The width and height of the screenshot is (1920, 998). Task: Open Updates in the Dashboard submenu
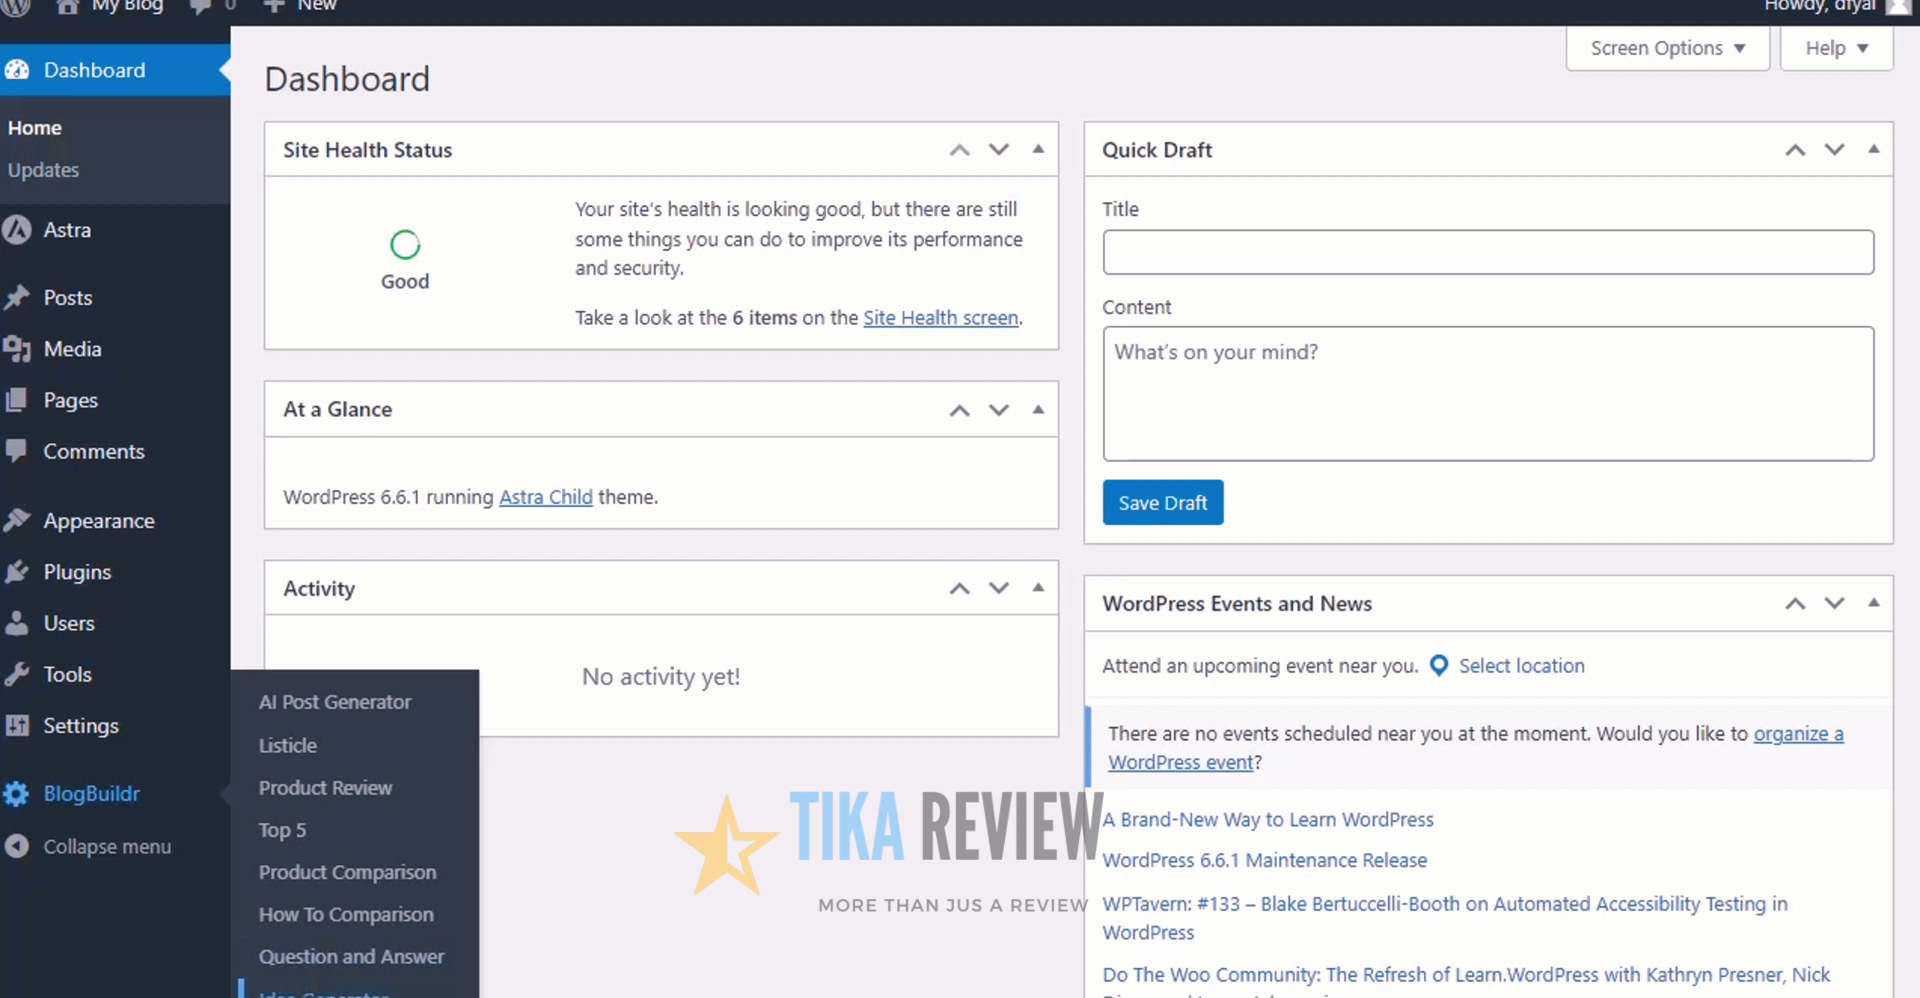pyautogui.click(x=43, y=170)
